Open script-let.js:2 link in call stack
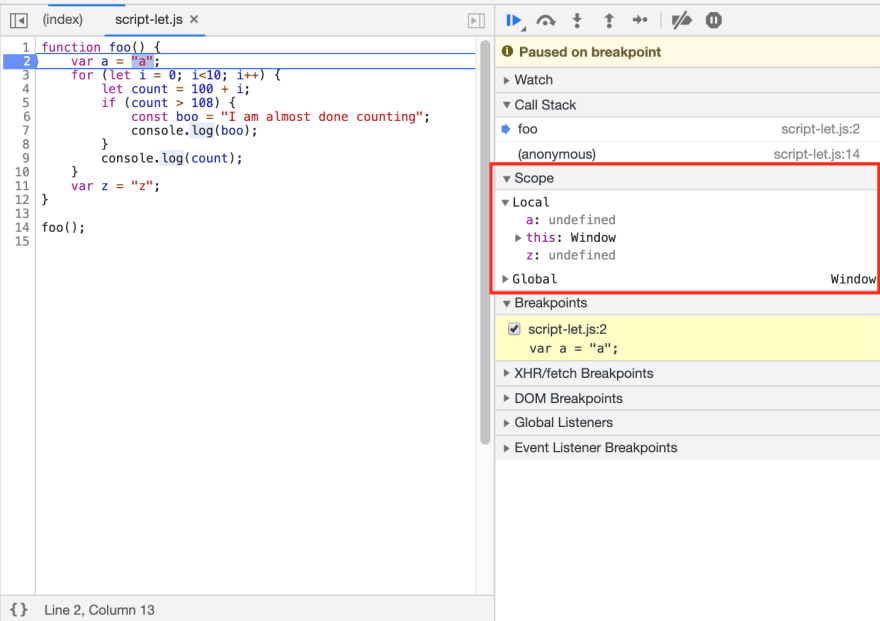 [x=821, y=130]
